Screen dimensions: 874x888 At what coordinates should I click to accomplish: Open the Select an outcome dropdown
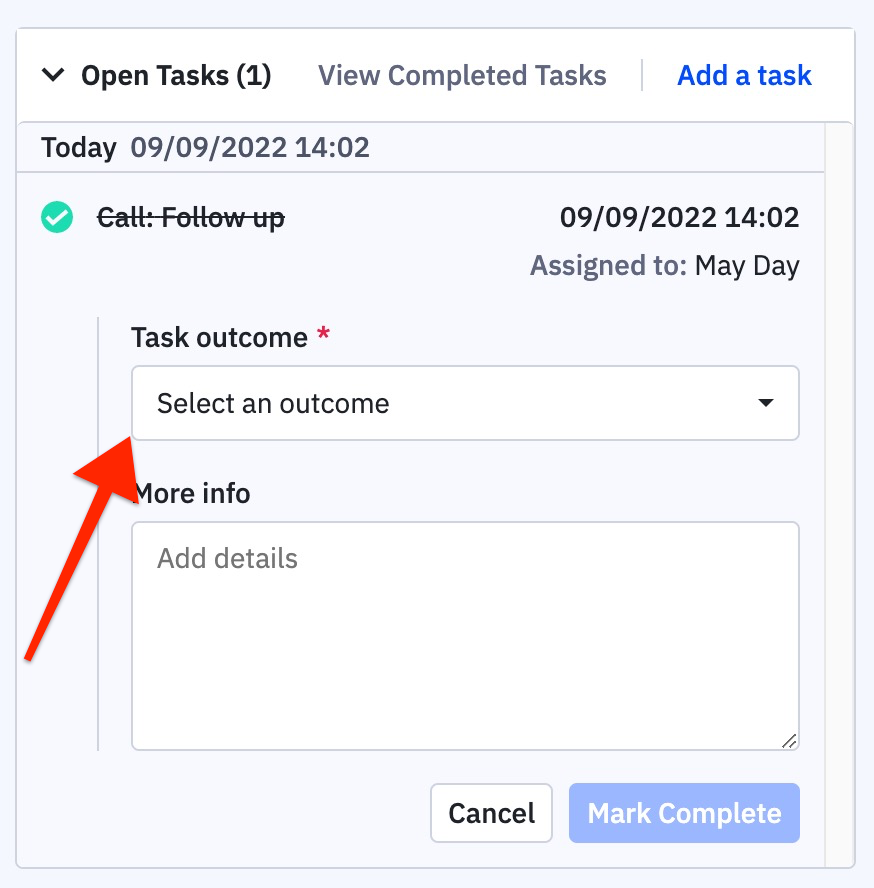(x=465, y=403)
